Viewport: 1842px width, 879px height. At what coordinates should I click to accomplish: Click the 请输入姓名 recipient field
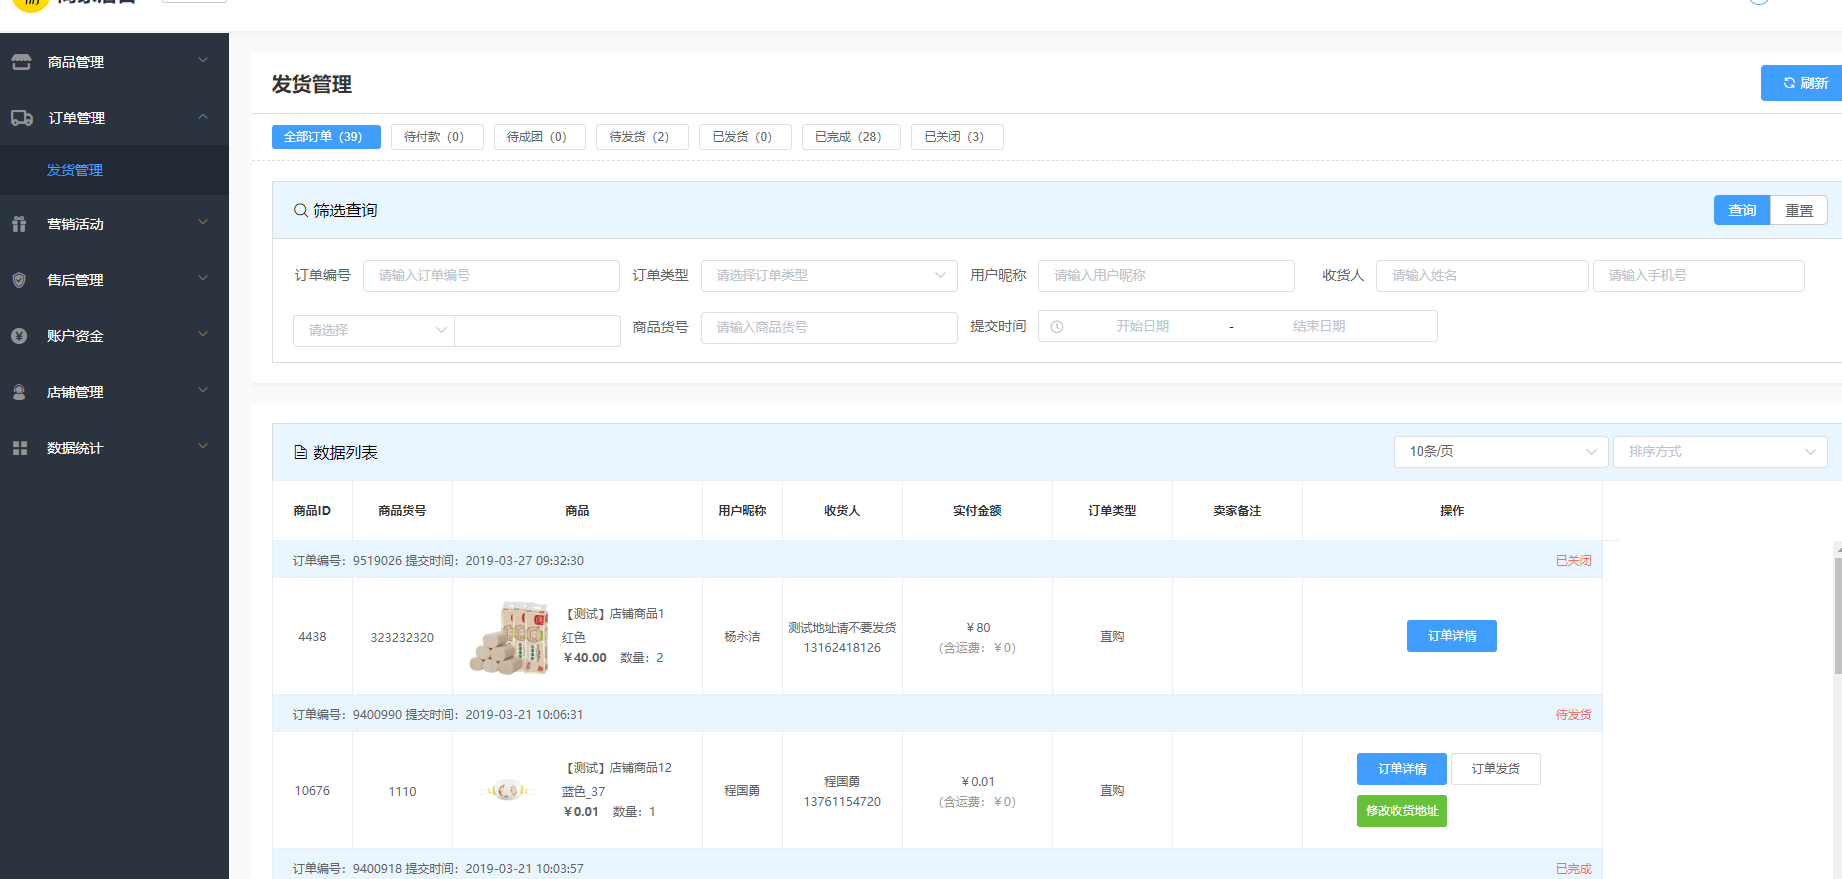[x=1482, y=275]
